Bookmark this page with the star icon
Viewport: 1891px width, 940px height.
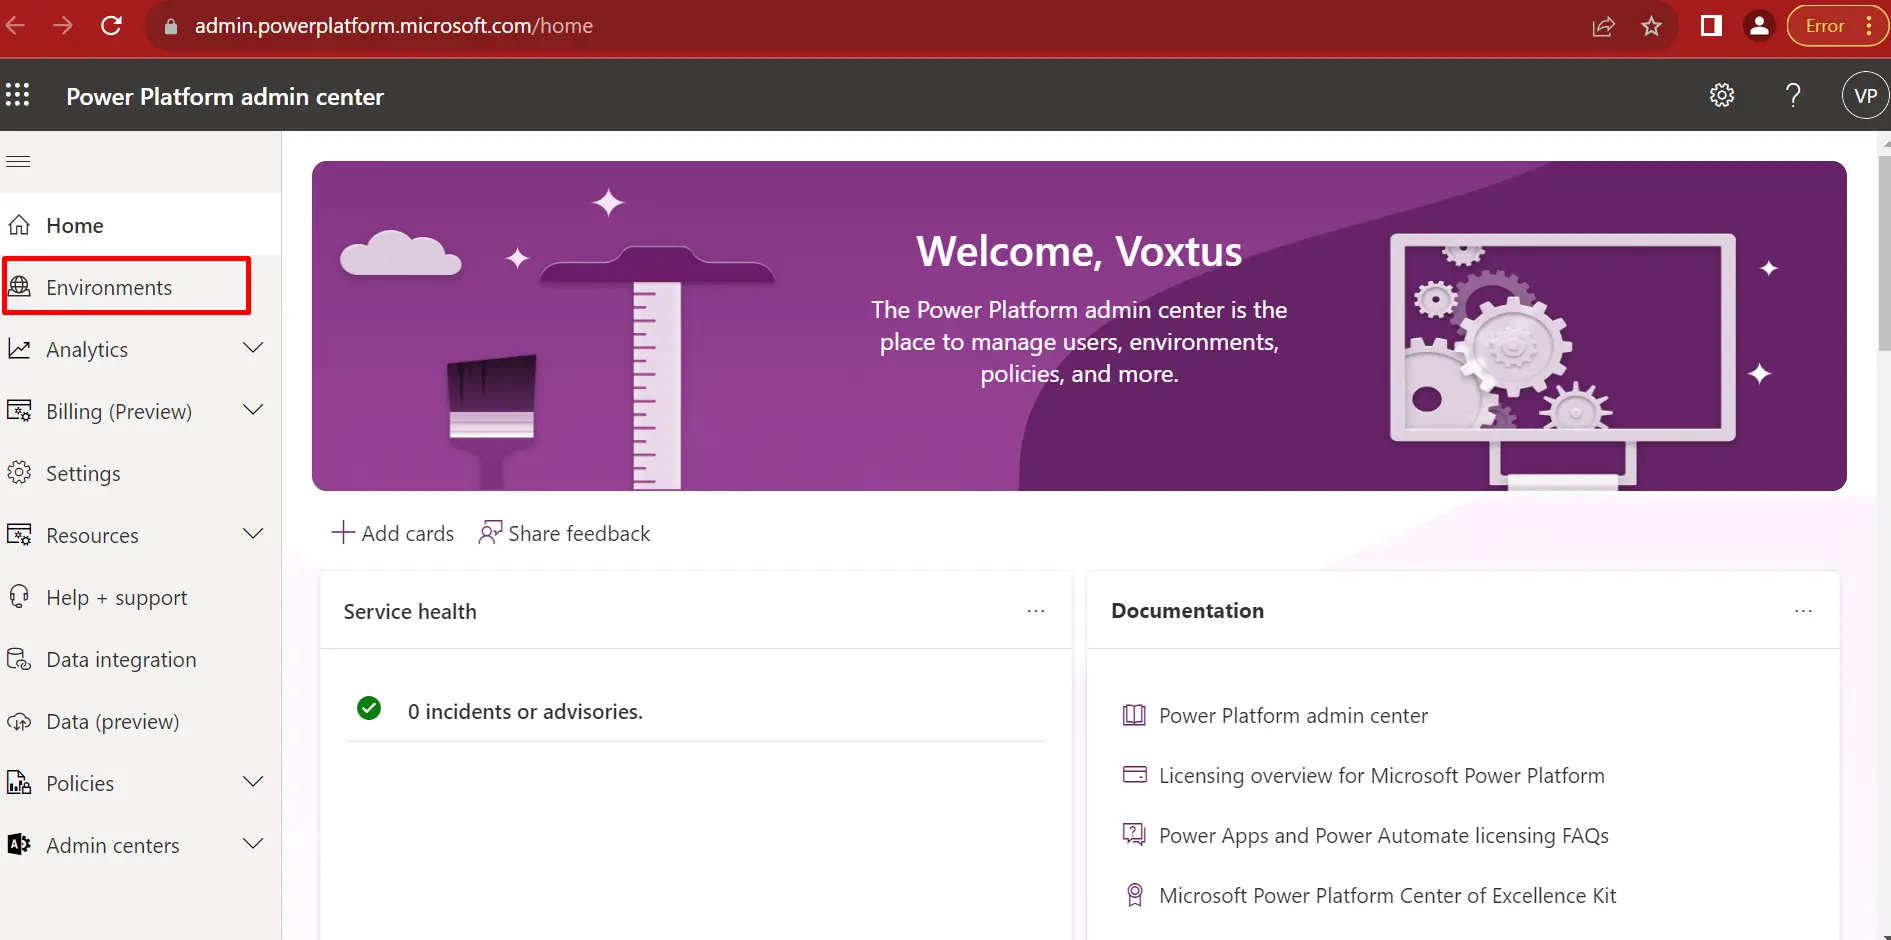1651,26
